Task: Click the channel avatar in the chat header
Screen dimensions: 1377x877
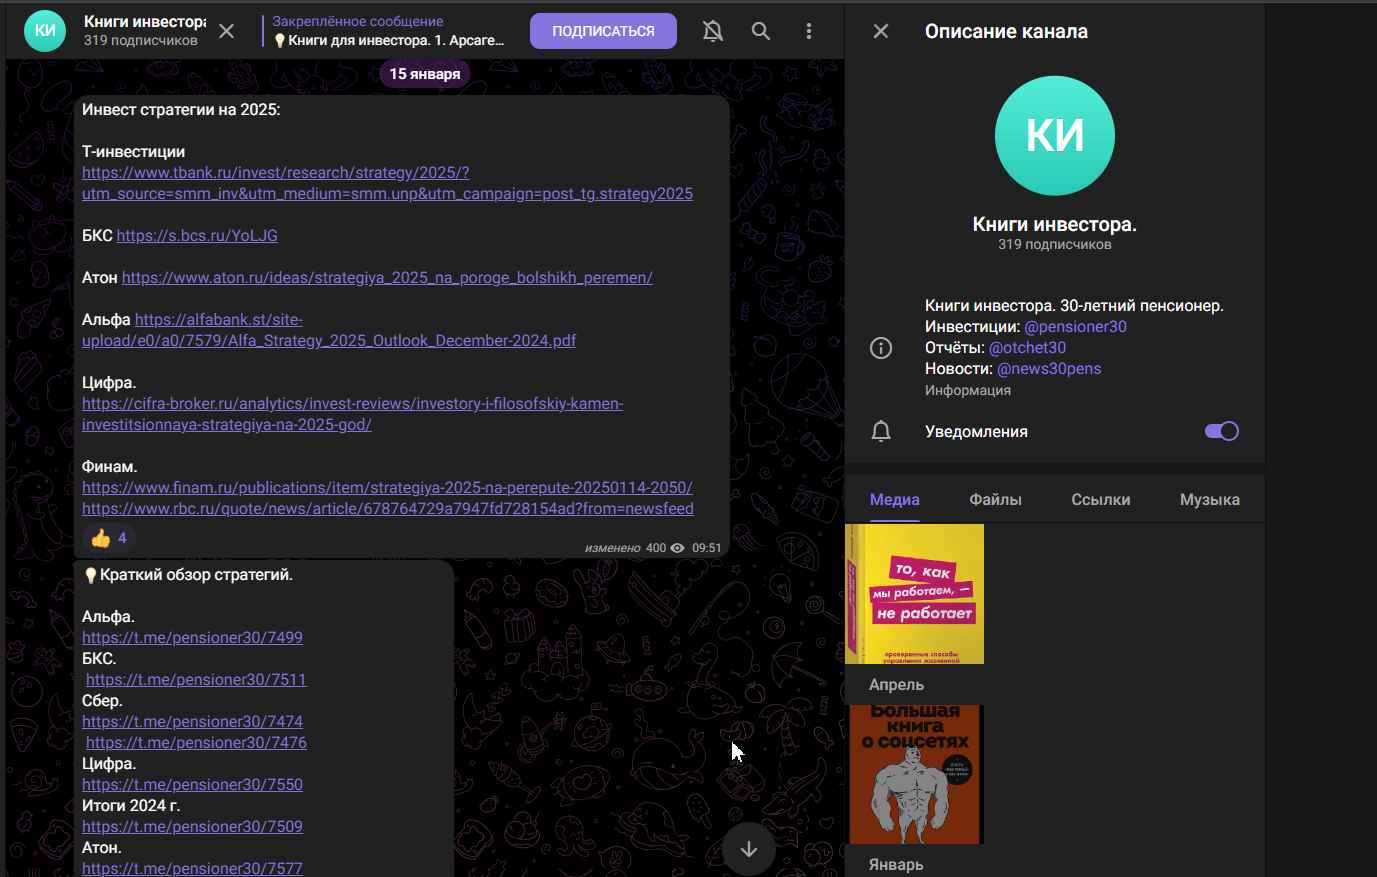Action: pyautogui.click(x=45, y=31)
